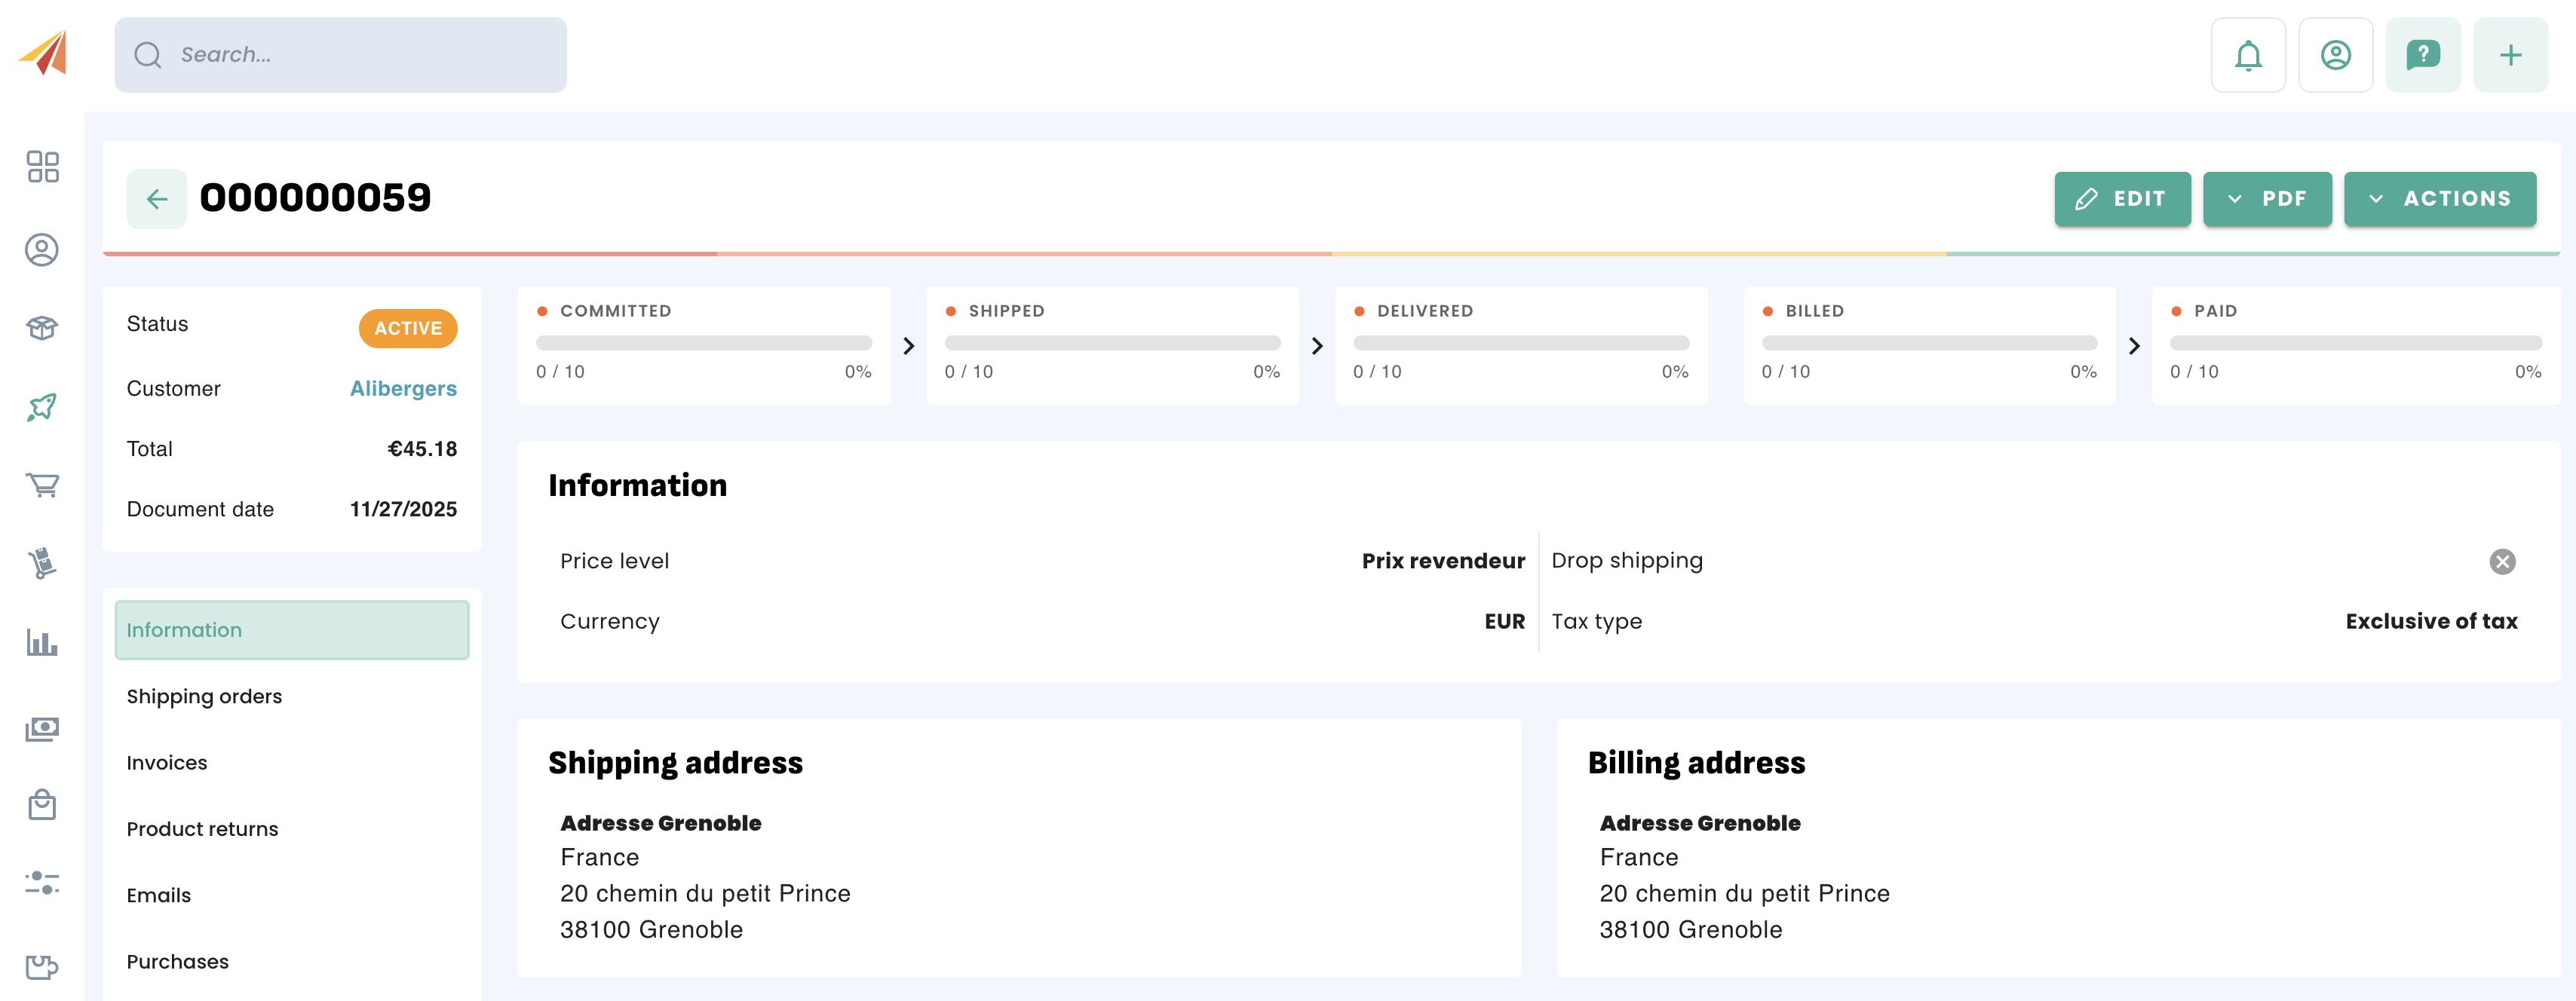Viewport: 2576px width, 1001px height.
Task: Open the help question-mark icon
Action: click(2422, 55)
